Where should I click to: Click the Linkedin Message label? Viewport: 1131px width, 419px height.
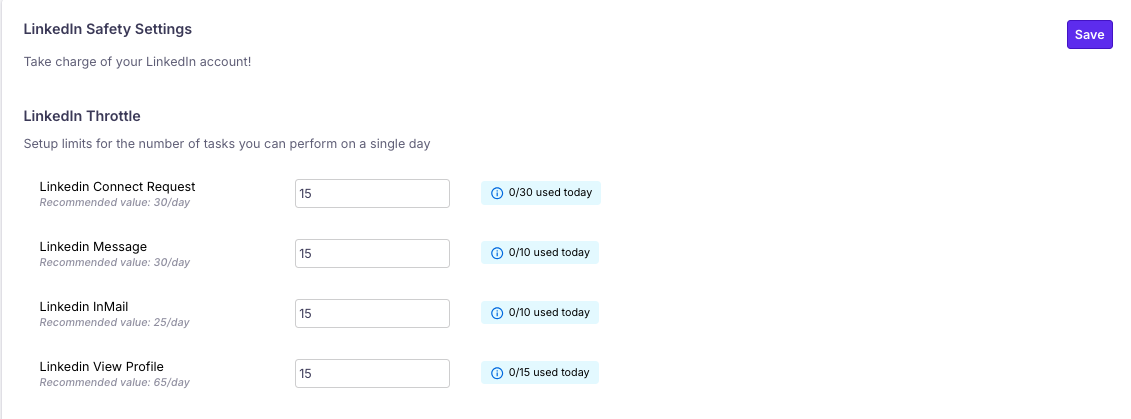(93, 246)
